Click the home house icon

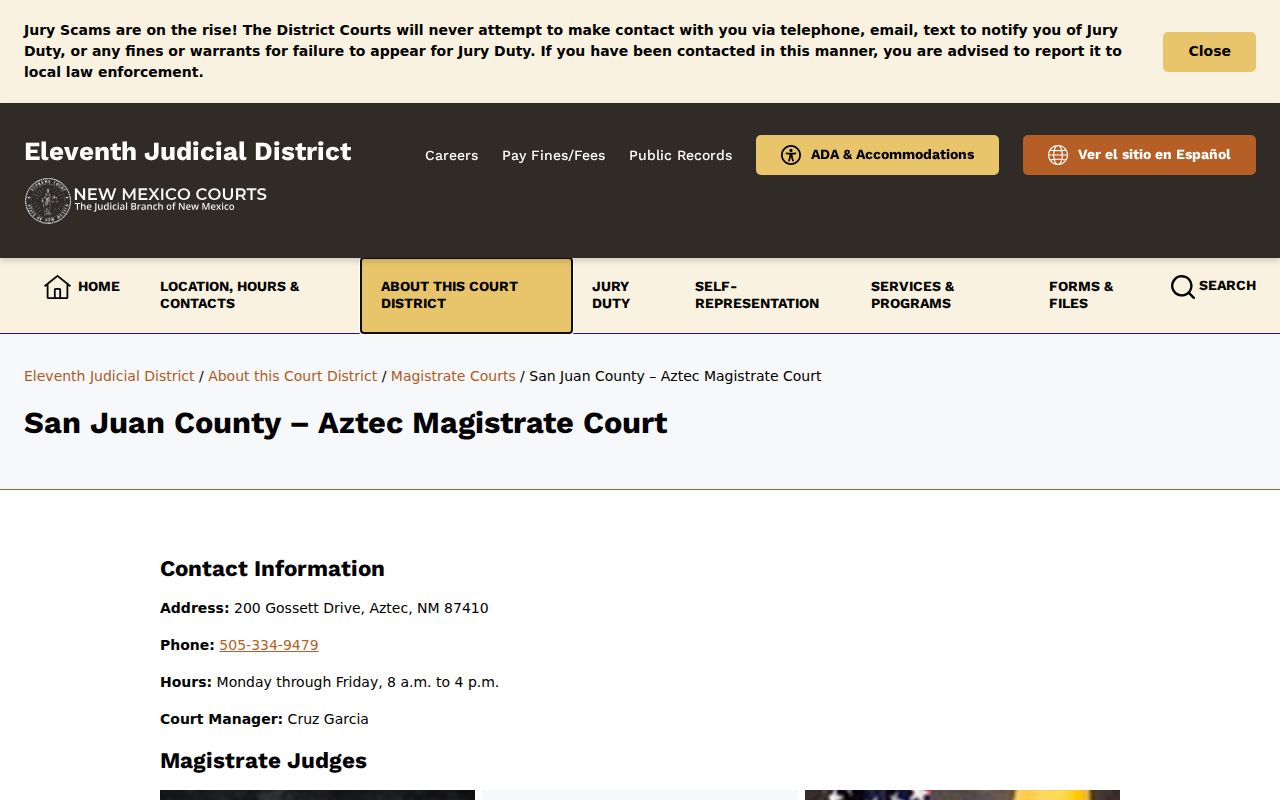point(57,287)
